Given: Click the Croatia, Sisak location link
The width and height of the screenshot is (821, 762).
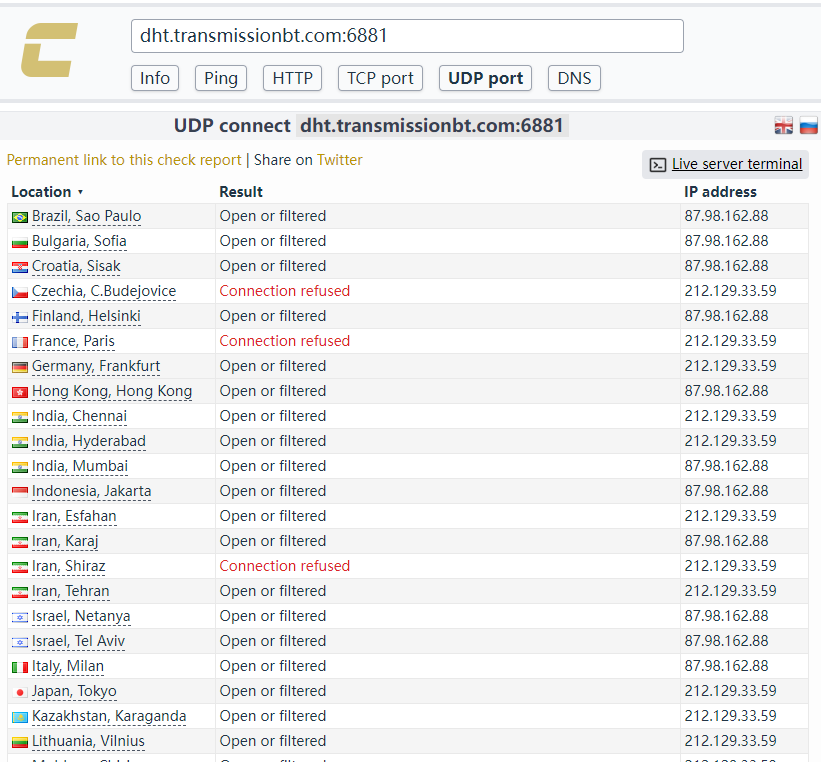Looking at the screenshot, I should (x=76, y=266).
